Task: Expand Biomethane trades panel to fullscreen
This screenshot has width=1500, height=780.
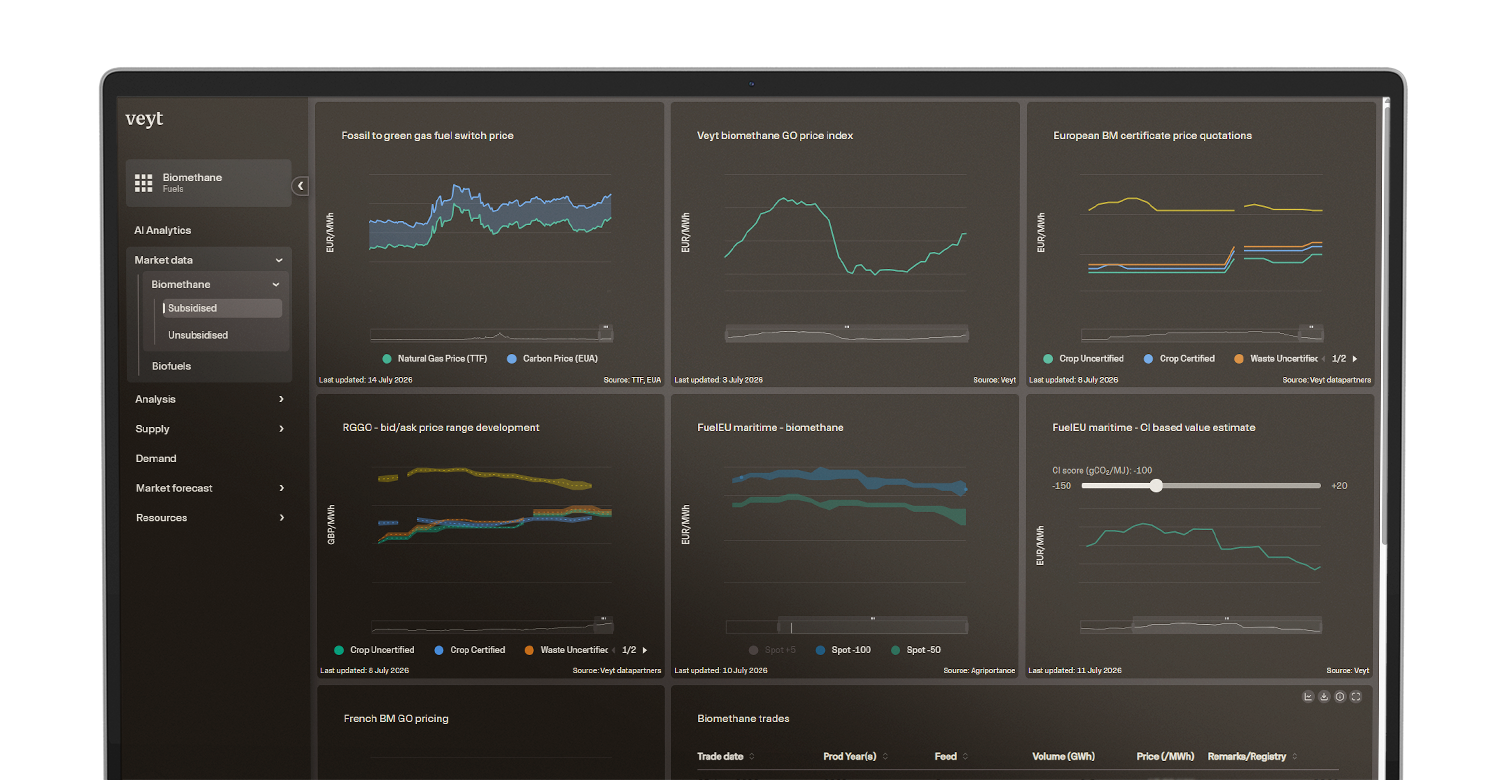Action: [1356, 697]
